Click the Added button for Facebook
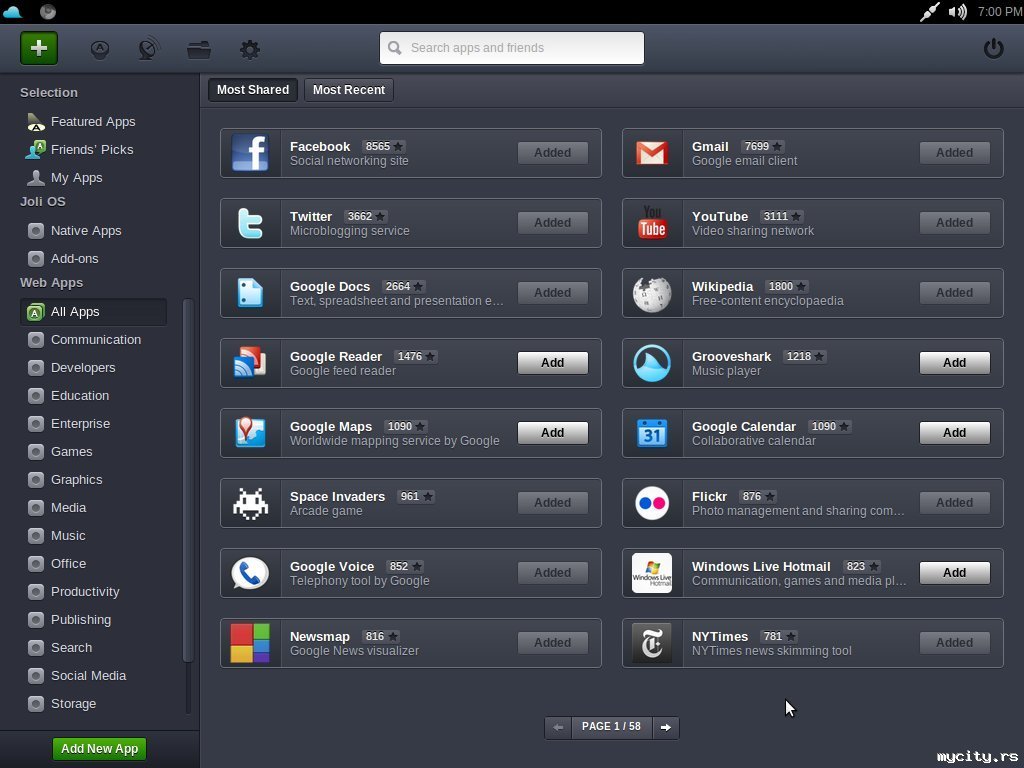 [x=552, y=153]
